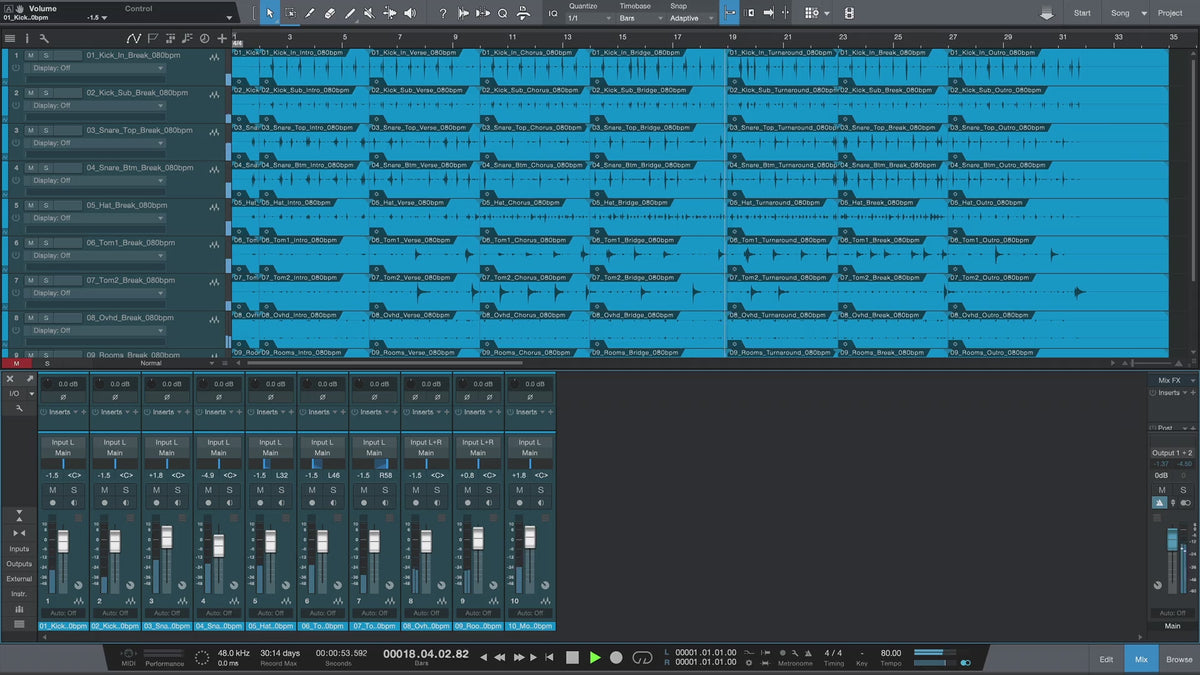Go to the Start page
This screenshot has height=675, width=1200.
tap(1082, 13)
